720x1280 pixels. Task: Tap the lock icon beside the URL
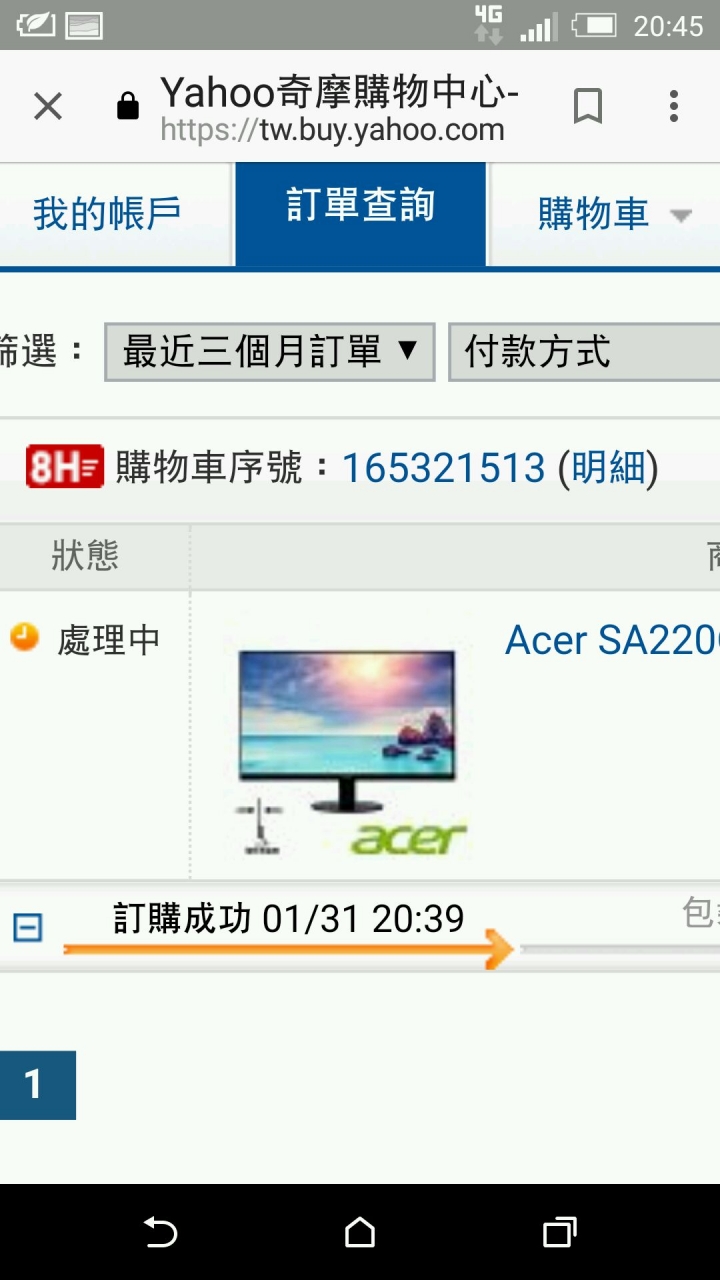(x=128, y=106)
